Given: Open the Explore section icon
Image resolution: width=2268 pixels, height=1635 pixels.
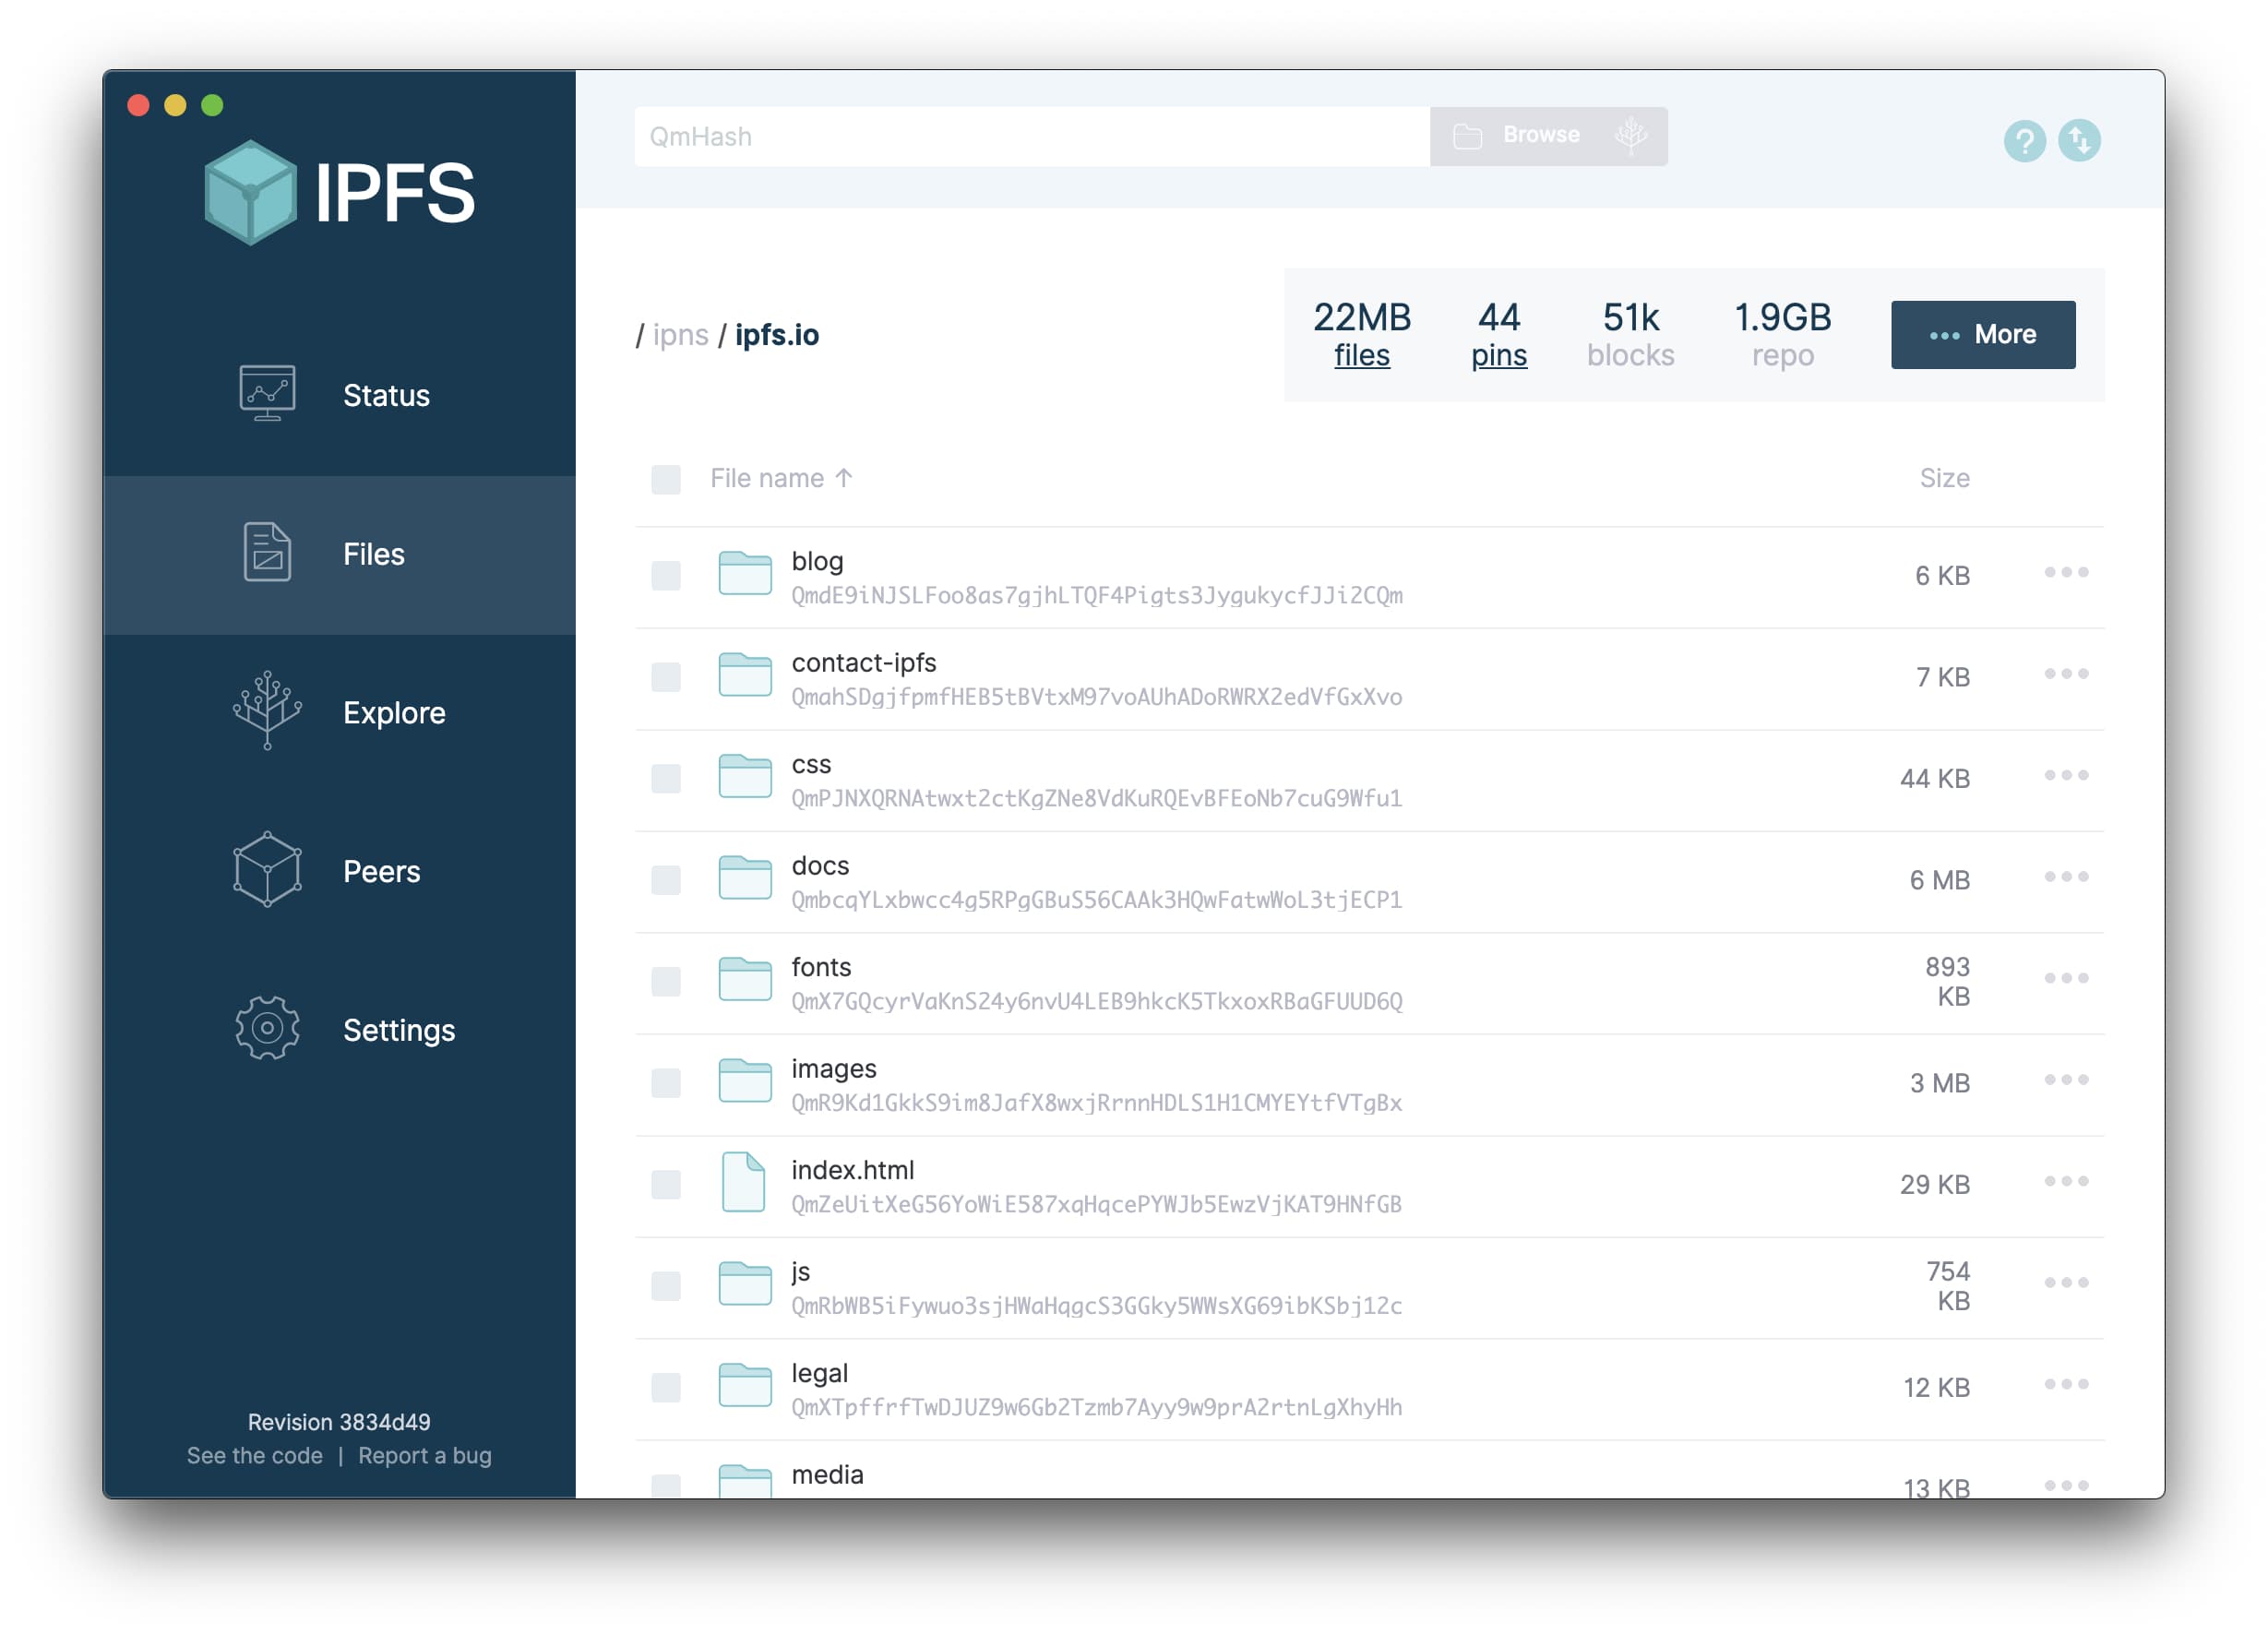Looking at the screenshot, I should coord(264,711).
